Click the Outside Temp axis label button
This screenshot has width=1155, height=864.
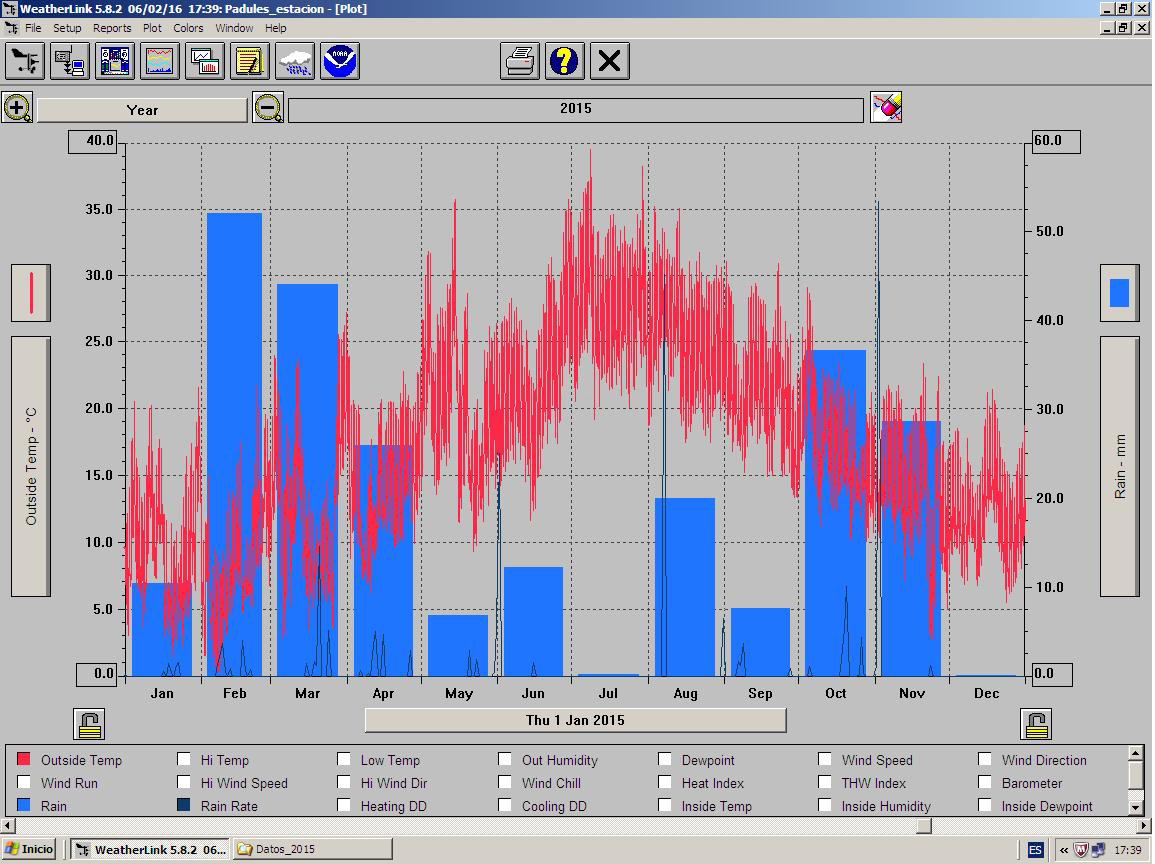(x=31, y=467)
